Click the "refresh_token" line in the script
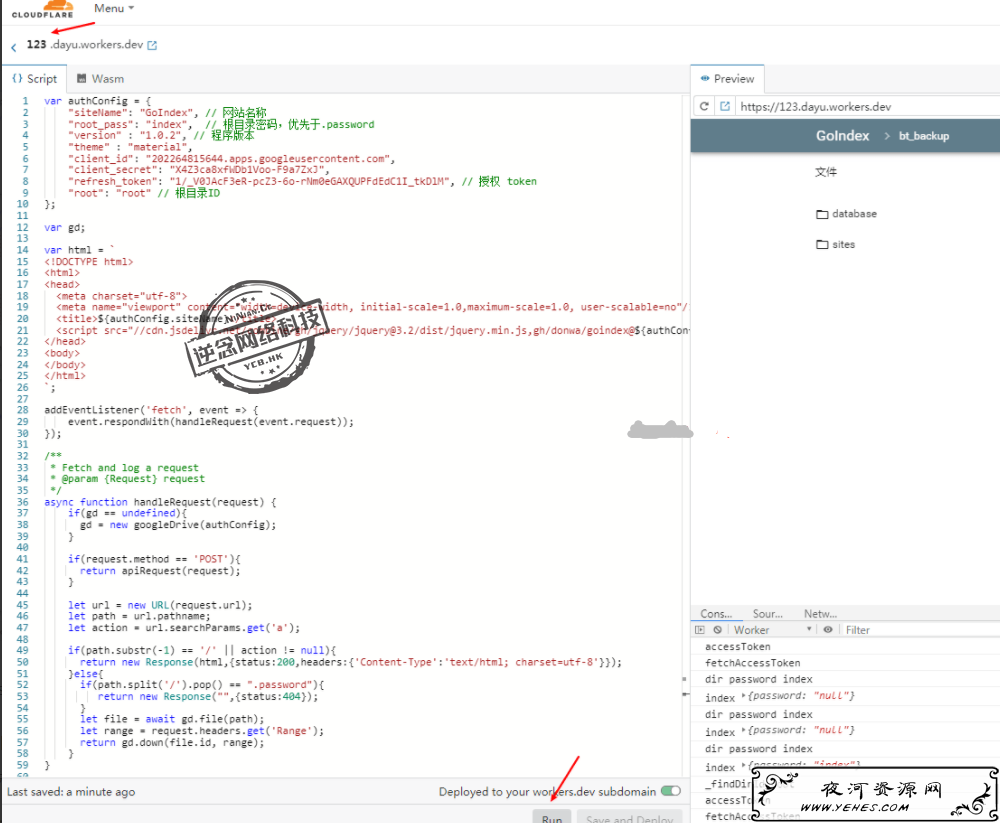The image size is (1000, 823). 302,182
